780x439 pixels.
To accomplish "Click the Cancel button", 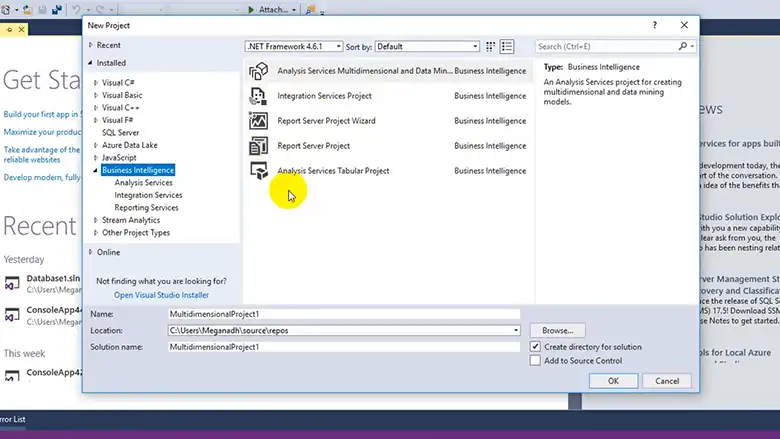I will [x=667, y=381].
